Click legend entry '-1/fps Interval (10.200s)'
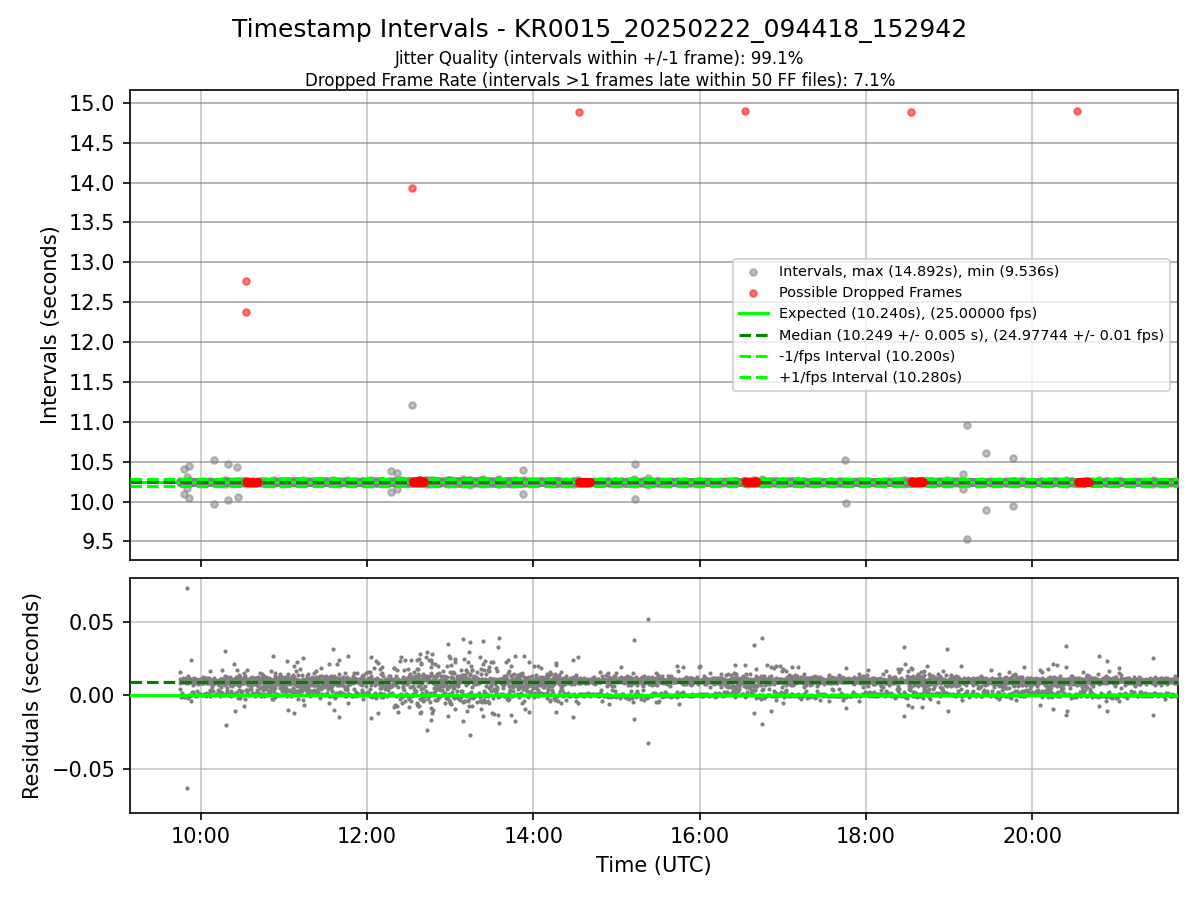 (866, 356)
